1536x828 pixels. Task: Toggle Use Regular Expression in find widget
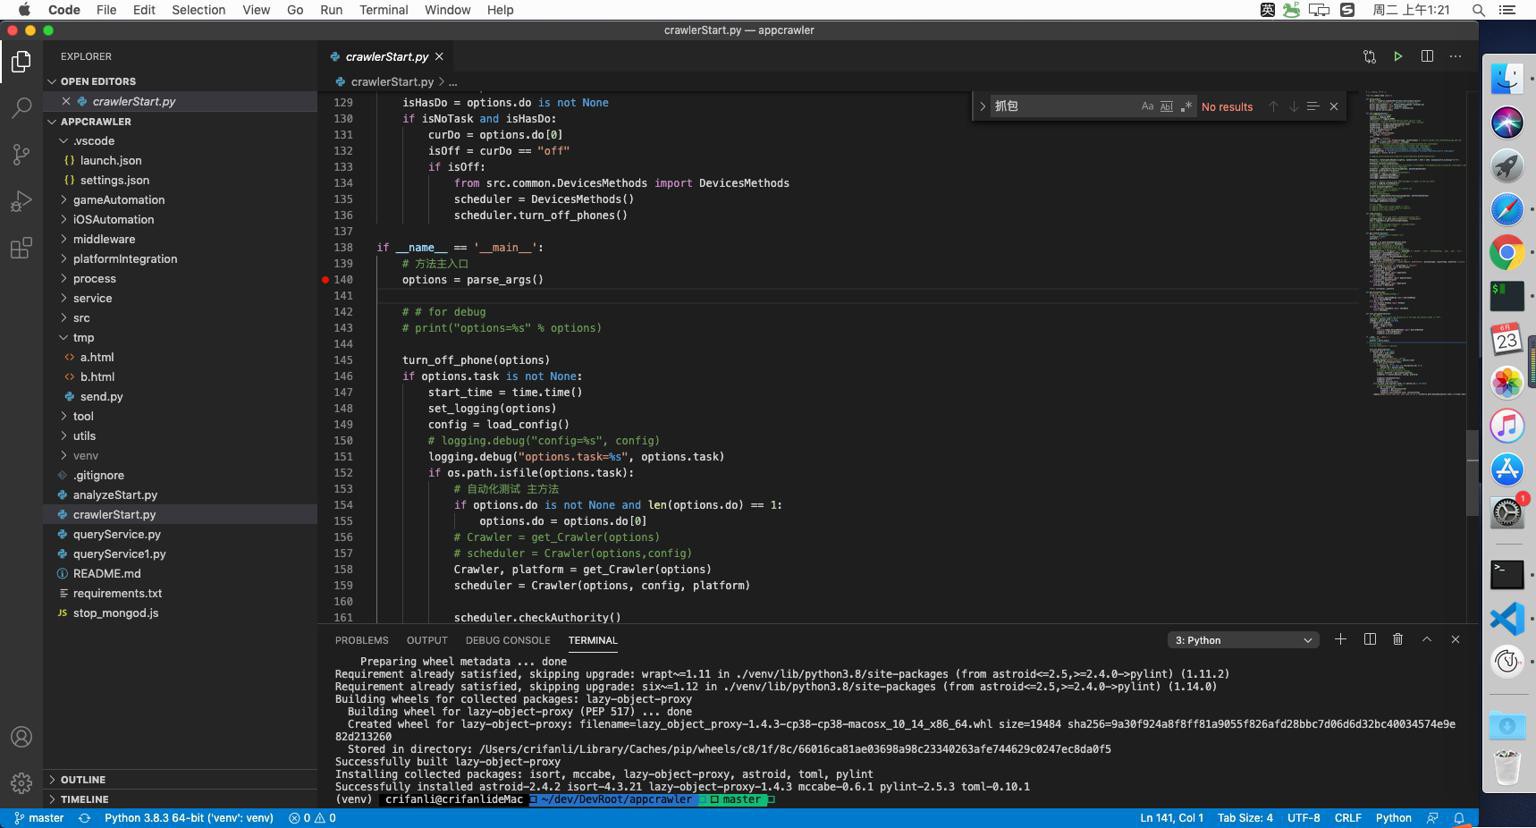pos(1186,106)
